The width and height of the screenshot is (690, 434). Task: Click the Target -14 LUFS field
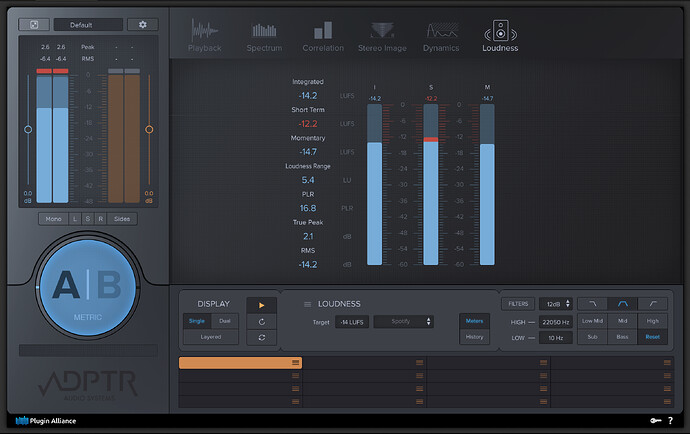352,322
